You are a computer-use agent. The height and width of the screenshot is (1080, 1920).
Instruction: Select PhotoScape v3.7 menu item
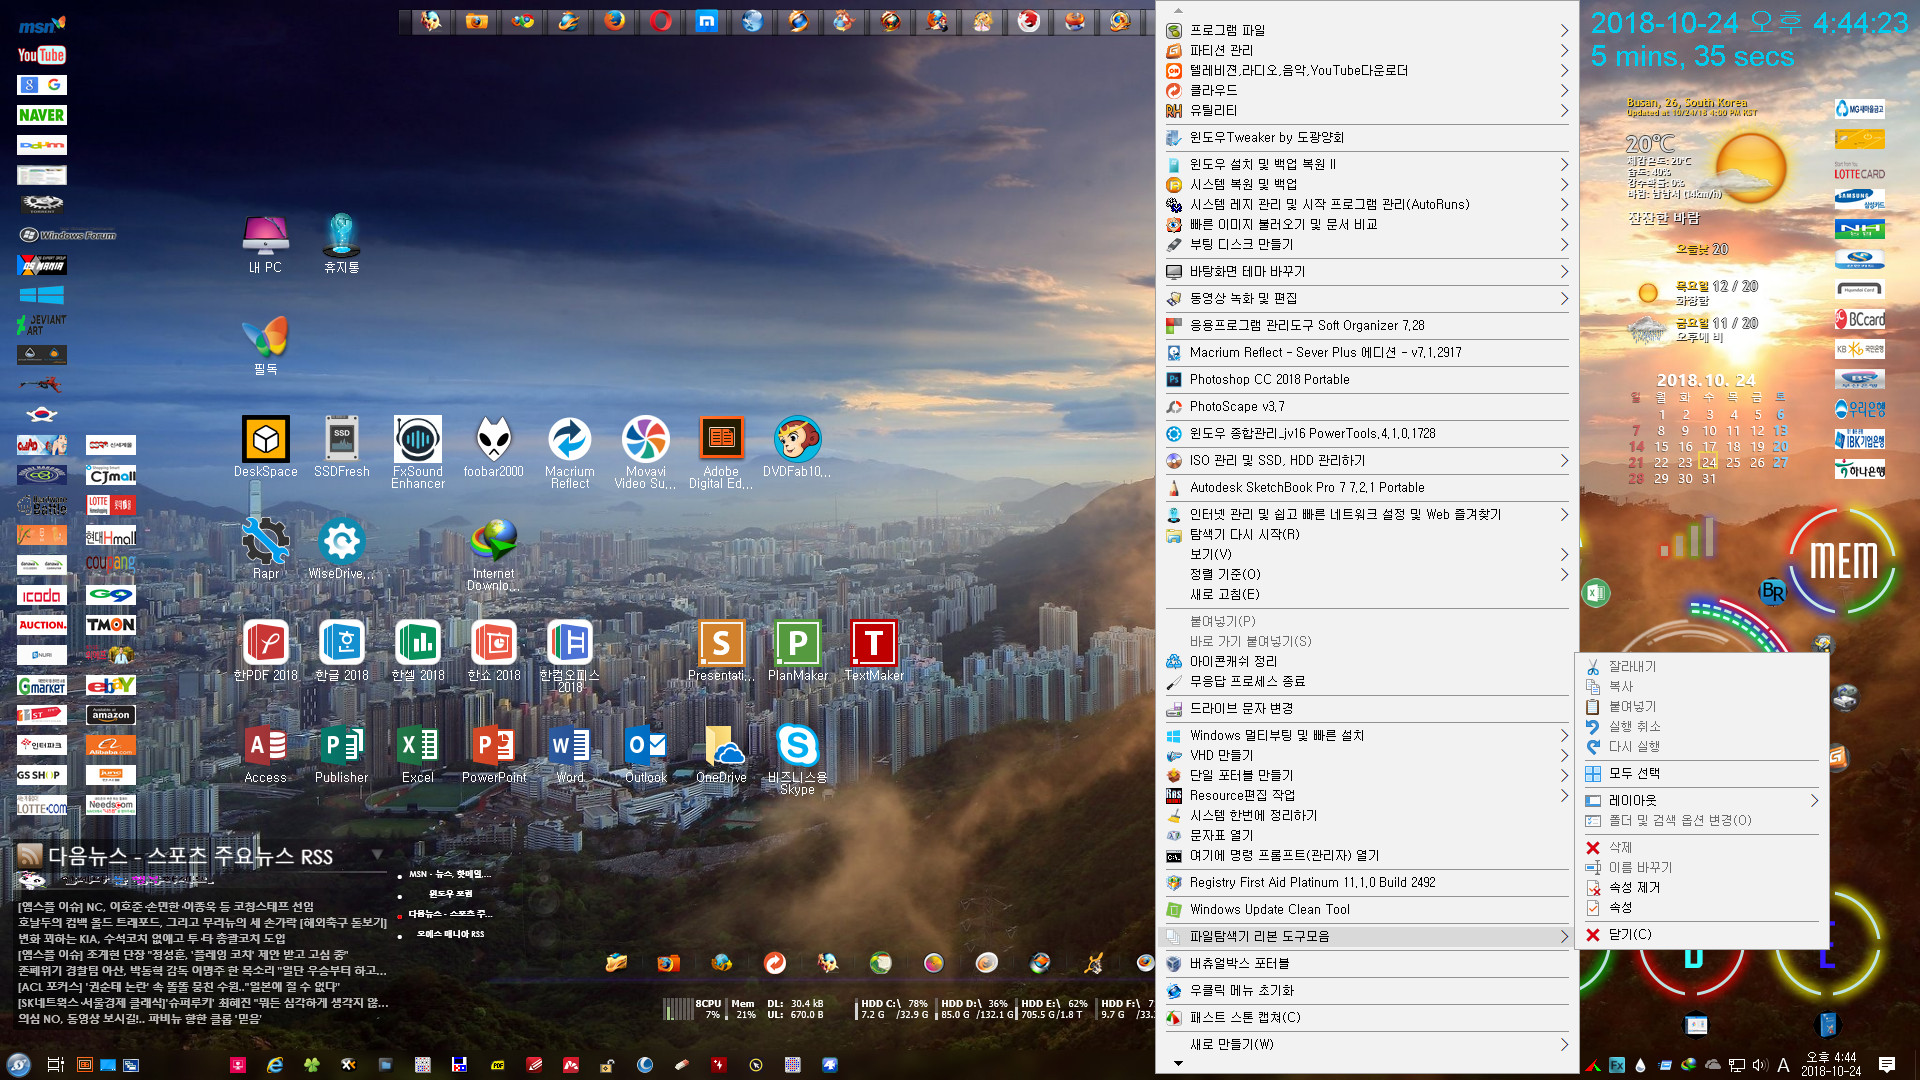tap(1367, 406)
